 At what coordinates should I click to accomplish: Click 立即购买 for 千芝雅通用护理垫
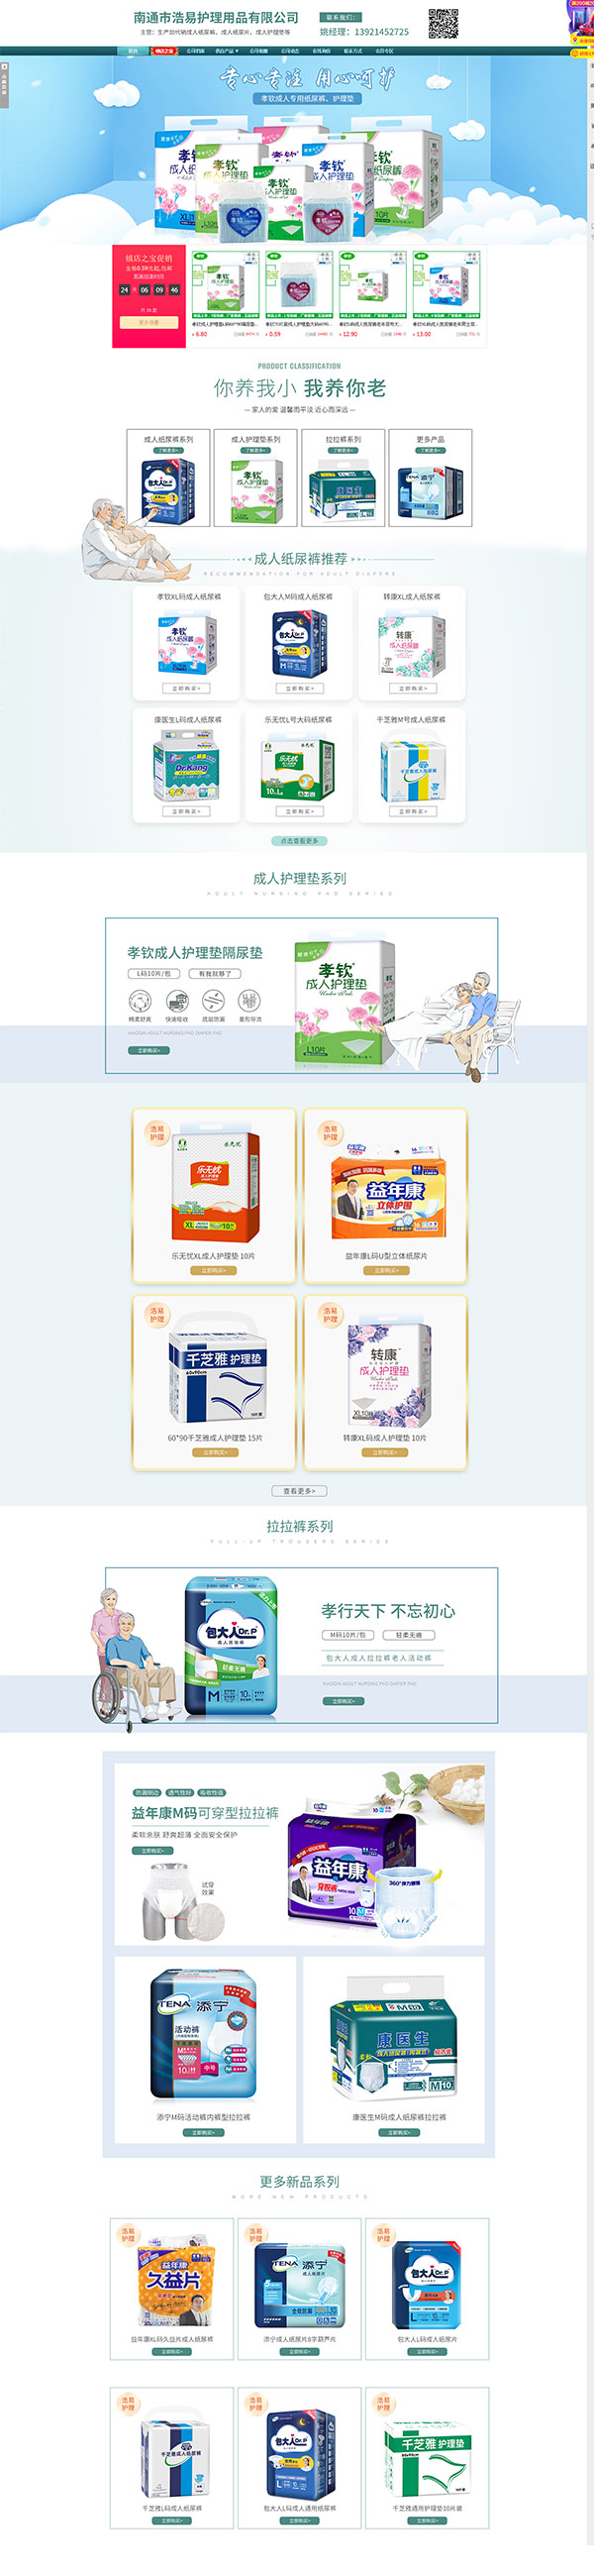(427, 2520)
